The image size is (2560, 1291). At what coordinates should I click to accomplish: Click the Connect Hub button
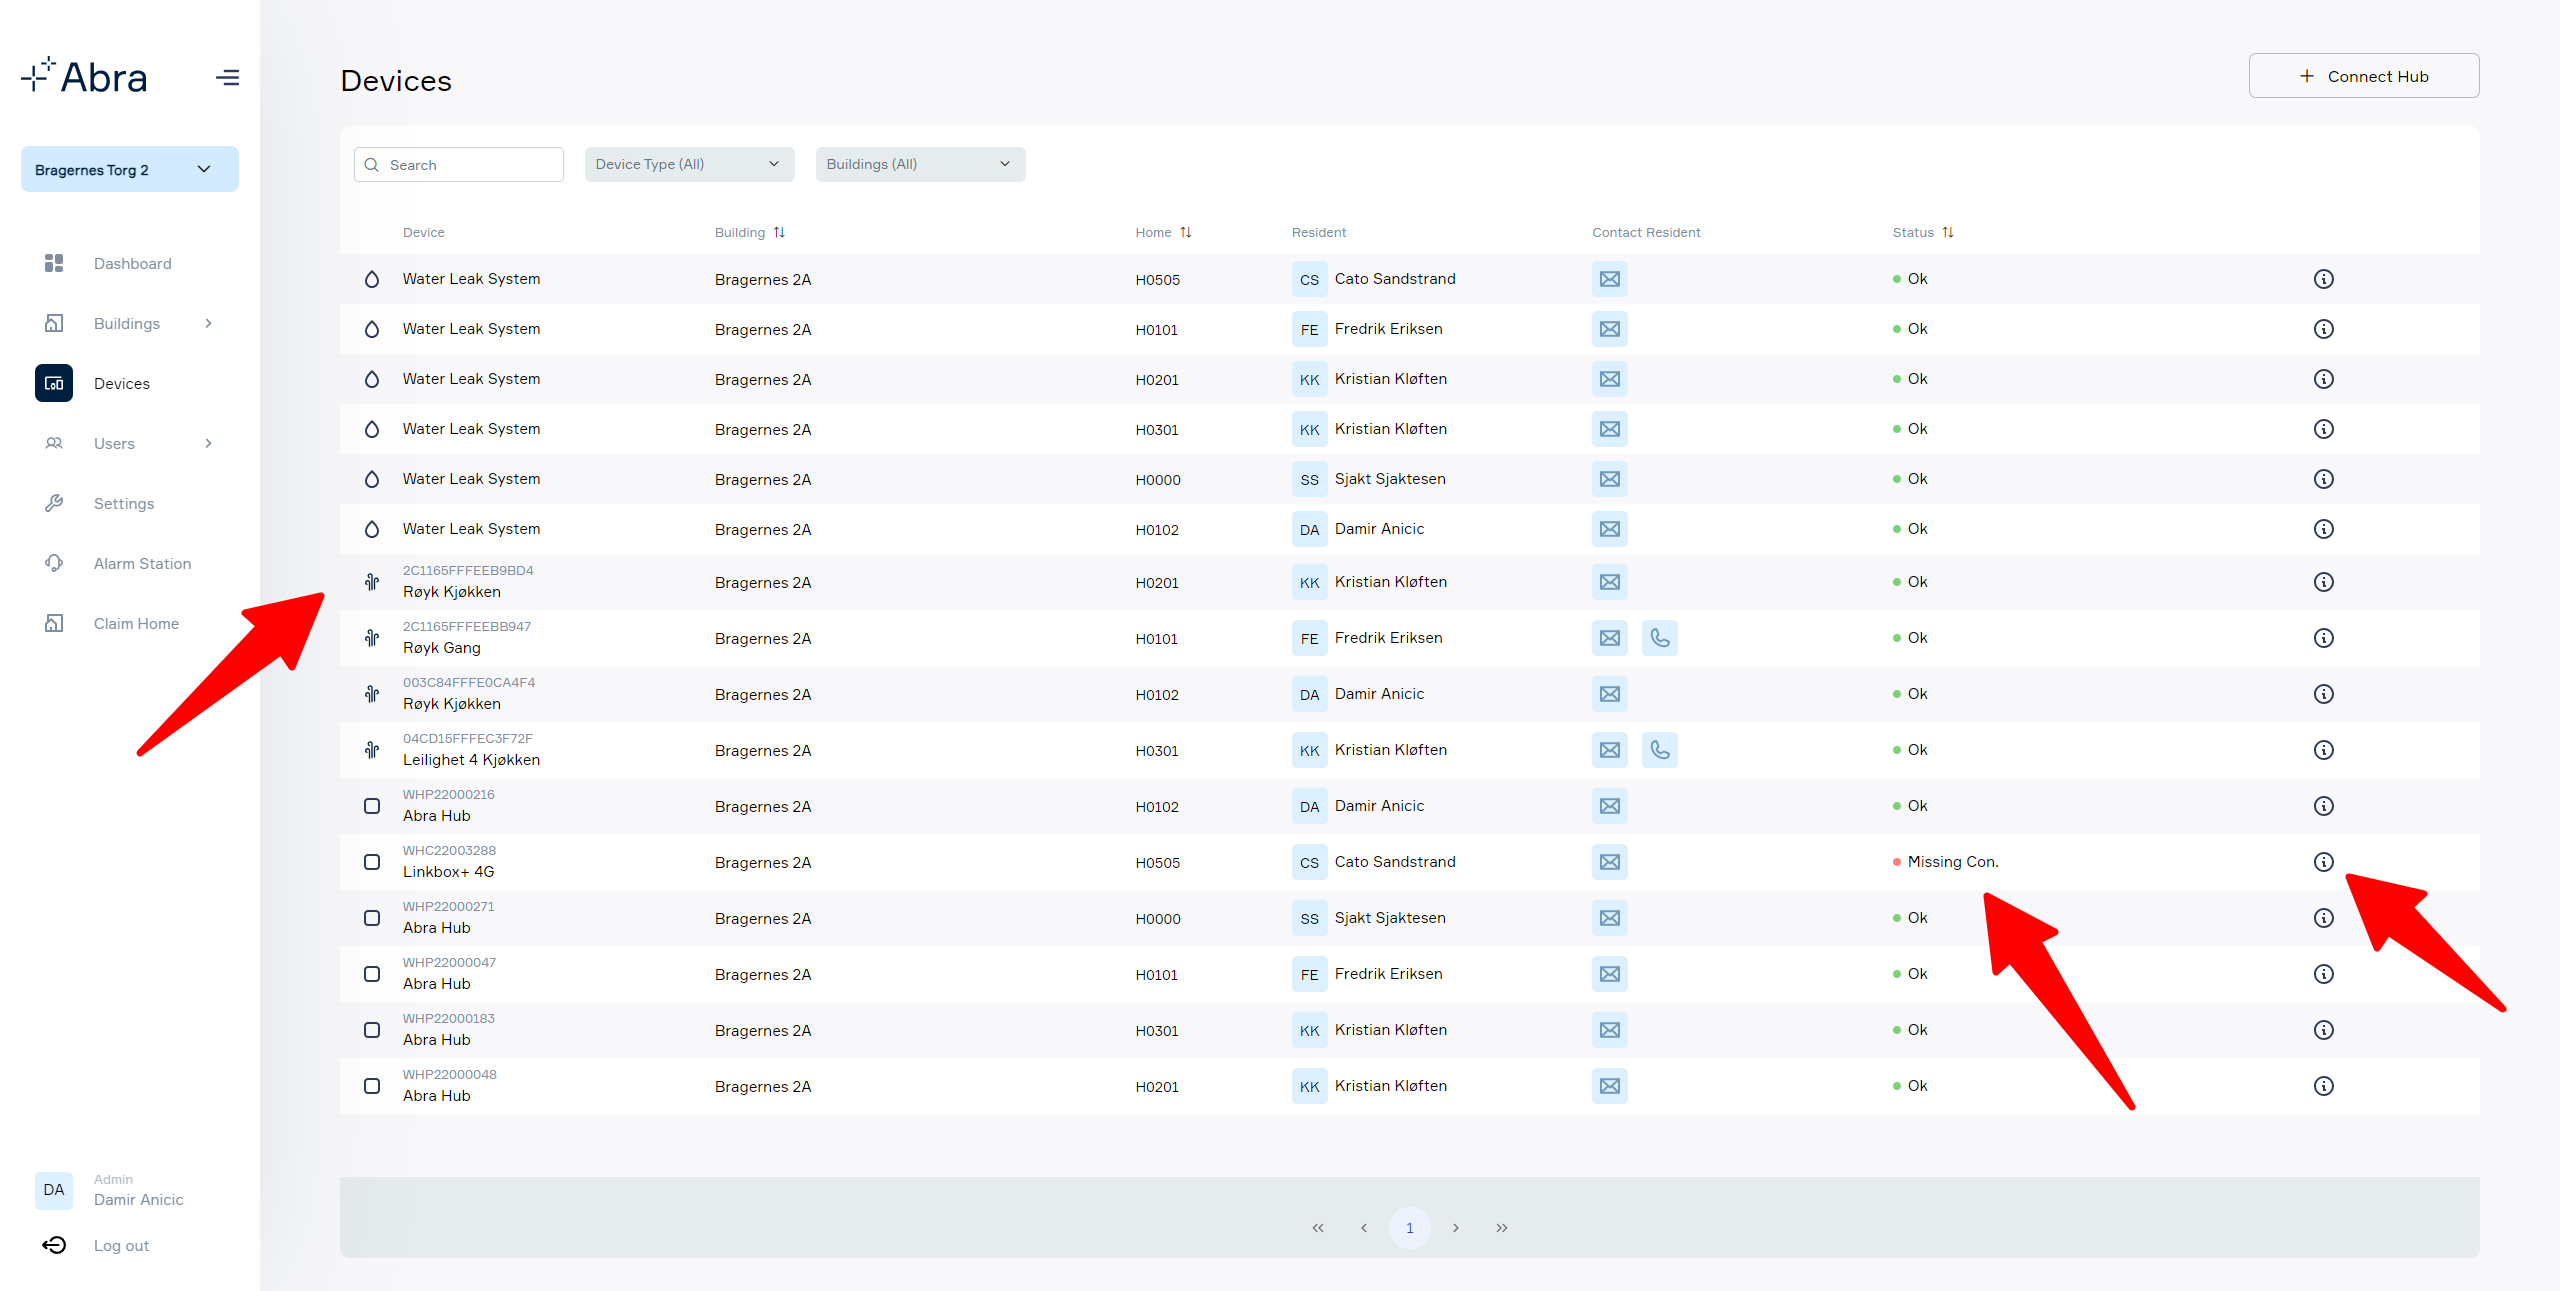2363,76
